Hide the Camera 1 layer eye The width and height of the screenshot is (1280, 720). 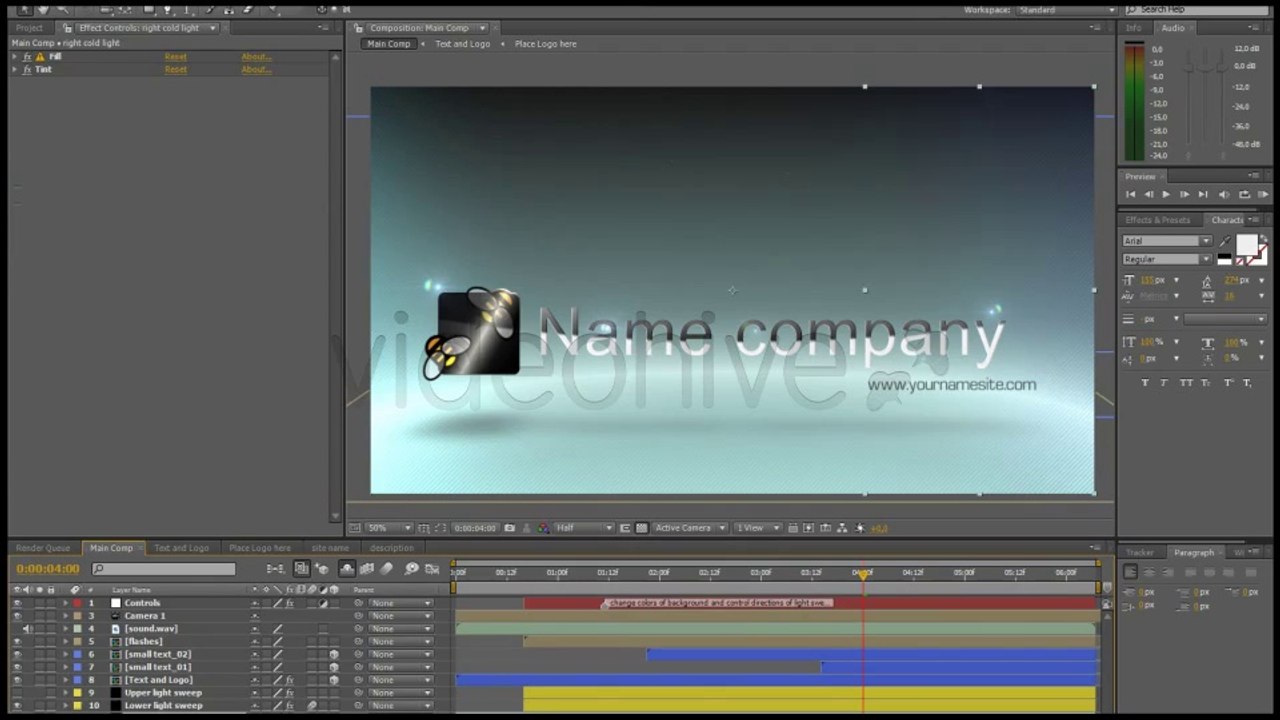17,616
